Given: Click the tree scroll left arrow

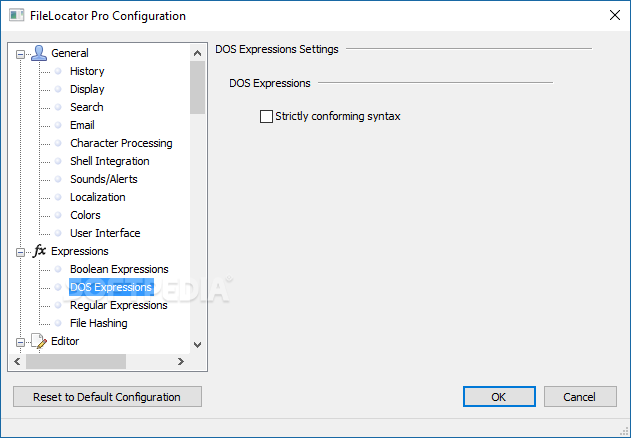Looking at the screenshot, I should (x=17, y=362).
